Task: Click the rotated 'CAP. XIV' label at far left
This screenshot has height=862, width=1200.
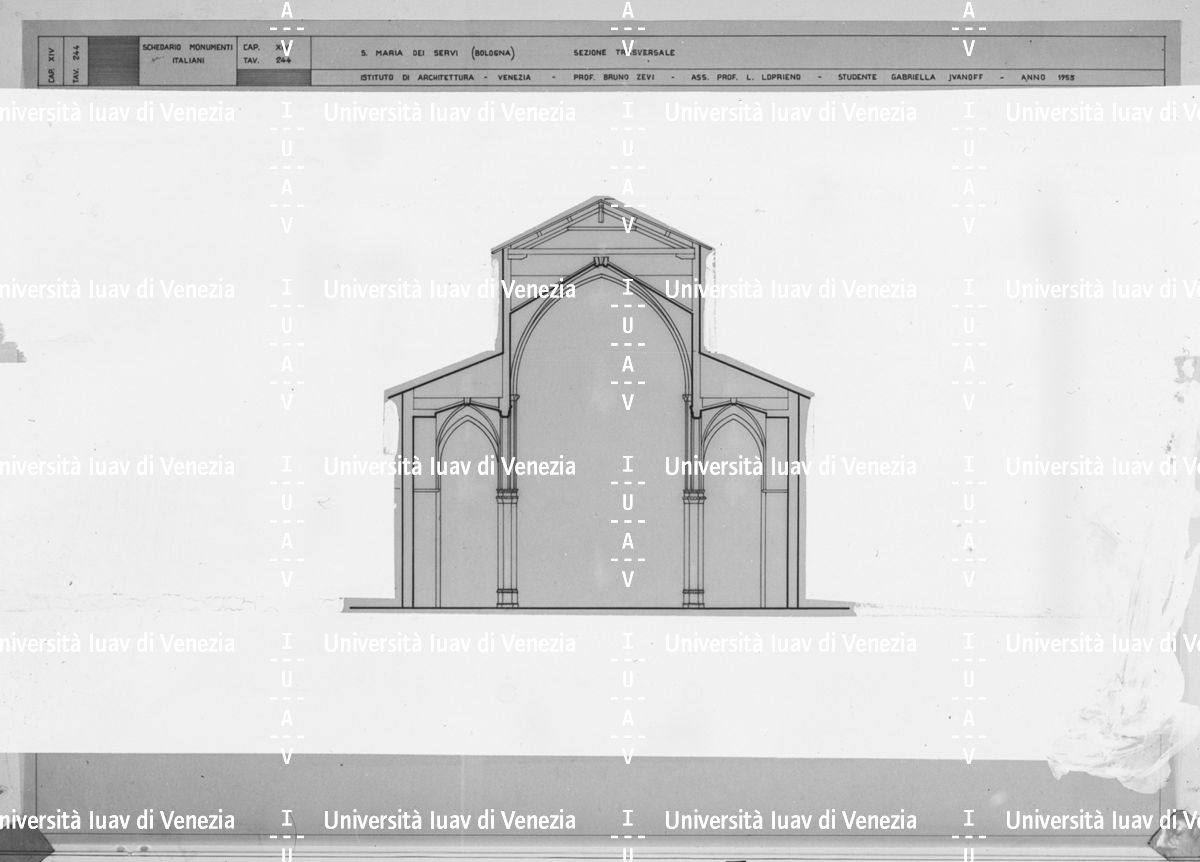Action: click(x=52, y=61)
